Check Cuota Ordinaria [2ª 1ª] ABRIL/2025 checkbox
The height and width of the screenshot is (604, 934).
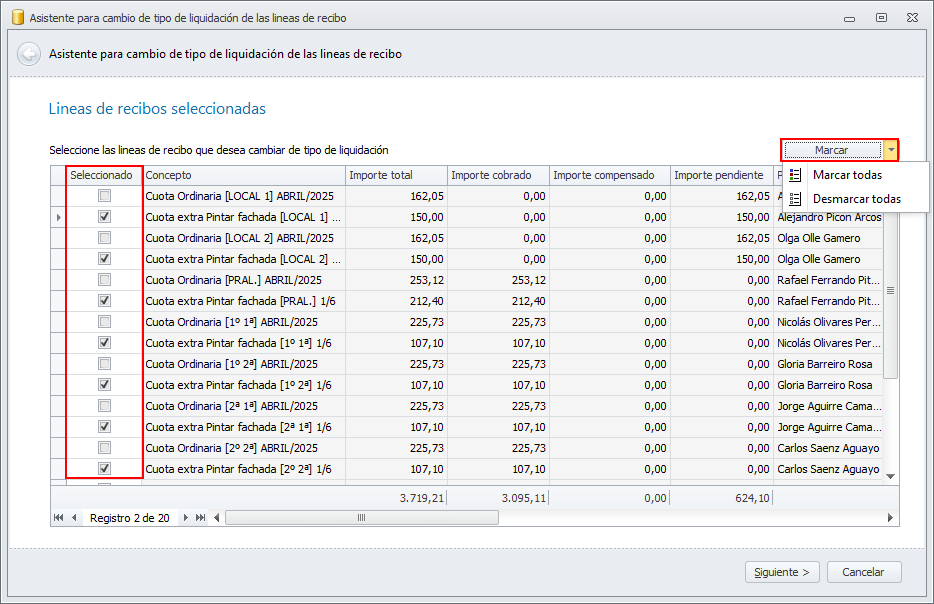(x=104, y=406)
